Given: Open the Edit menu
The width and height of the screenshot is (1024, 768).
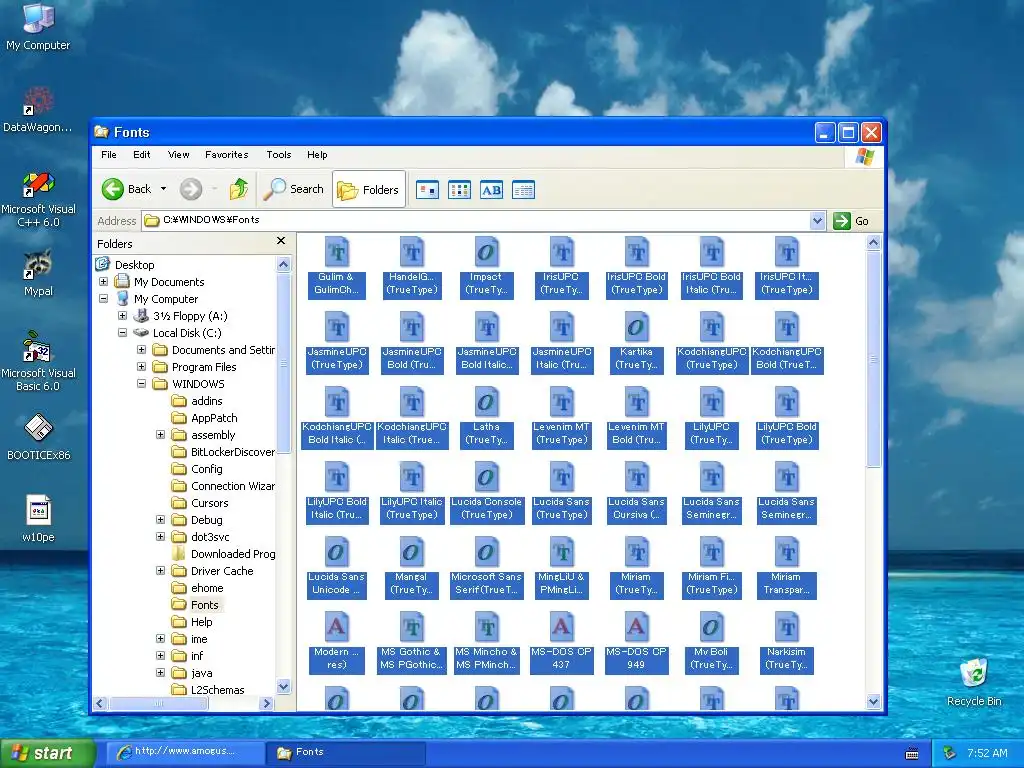Looking at the screenshot, I should coord(142,155).
